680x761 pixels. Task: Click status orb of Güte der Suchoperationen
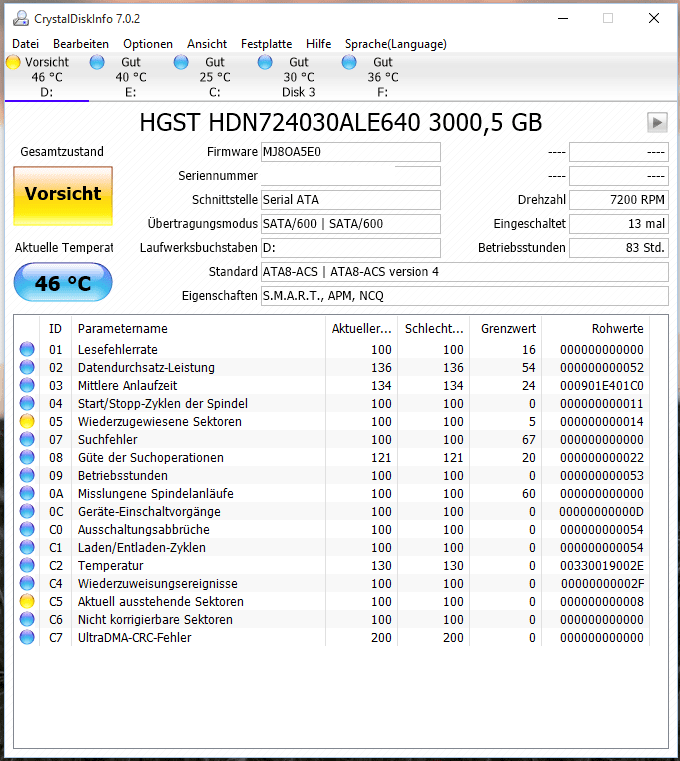point(27,457)
